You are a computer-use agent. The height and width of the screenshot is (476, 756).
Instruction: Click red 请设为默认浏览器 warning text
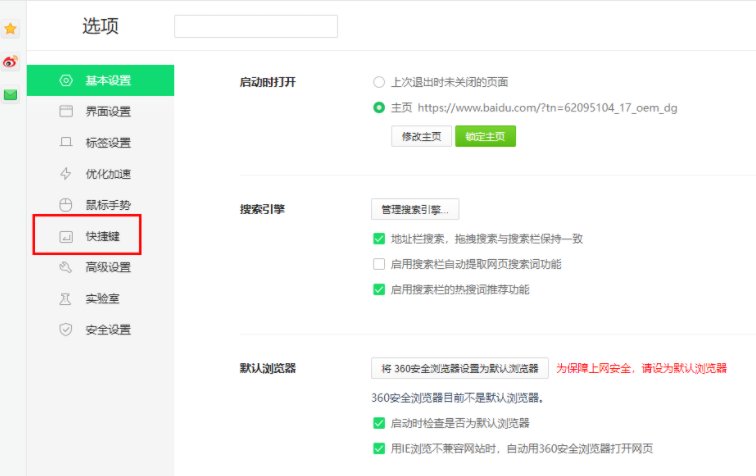coord(641,368)
